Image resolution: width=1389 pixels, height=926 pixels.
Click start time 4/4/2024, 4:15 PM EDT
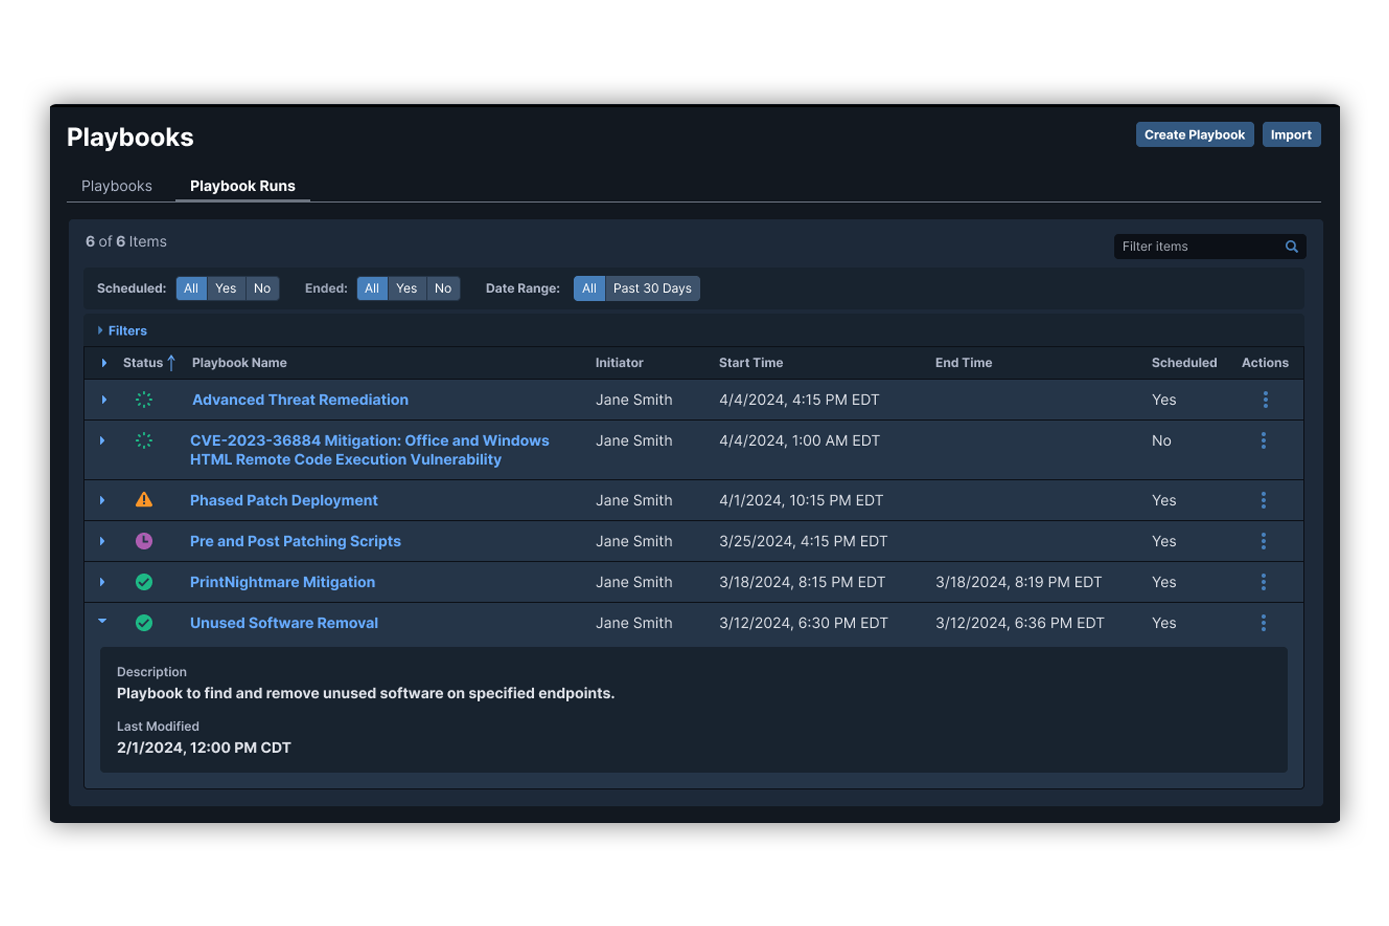click(x=799, y=399)
